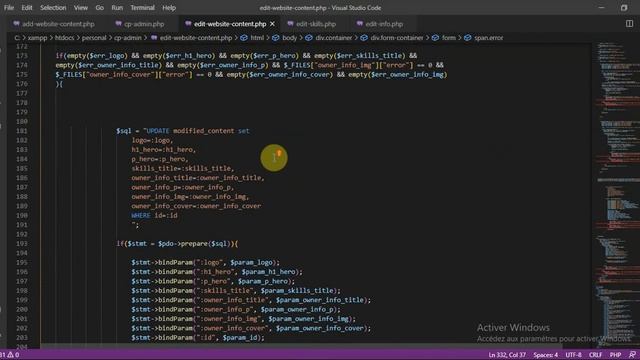Select personal in the breadcrumb
This screenshot has height=360, width=640.
pyautogui.click(x=94, y=38)
